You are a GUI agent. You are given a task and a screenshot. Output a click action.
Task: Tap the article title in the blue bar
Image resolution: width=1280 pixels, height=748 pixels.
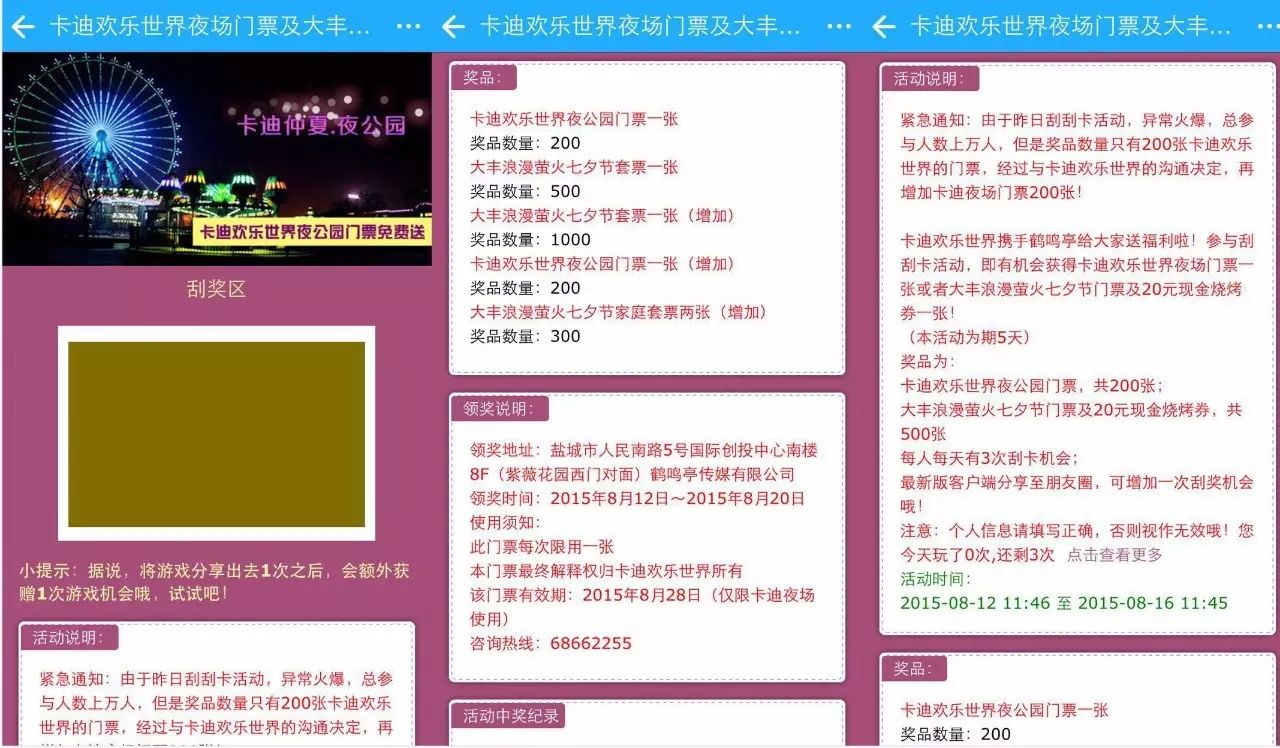coord(210,27)
